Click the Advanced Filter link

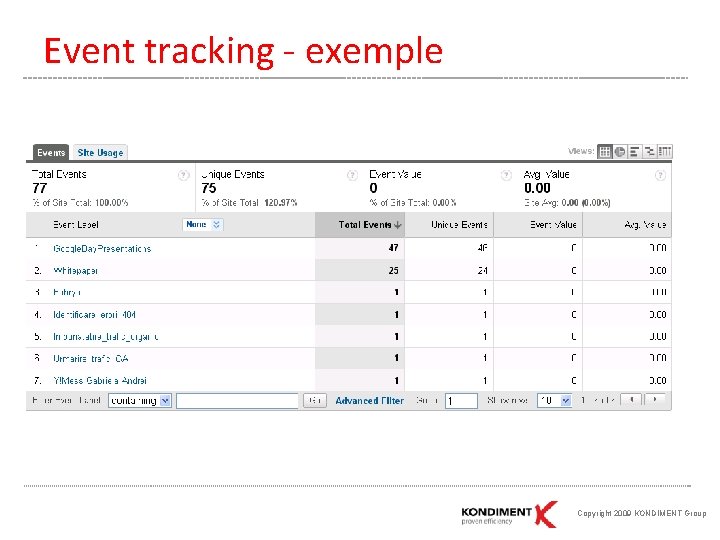pyautogui.click(x=370, y=401)
